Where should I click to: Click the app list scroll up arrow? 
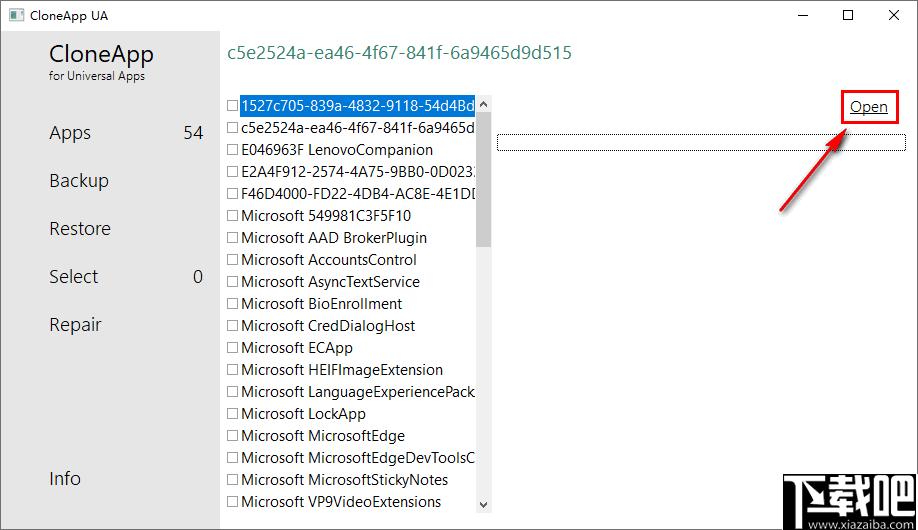tap(483, 104)
